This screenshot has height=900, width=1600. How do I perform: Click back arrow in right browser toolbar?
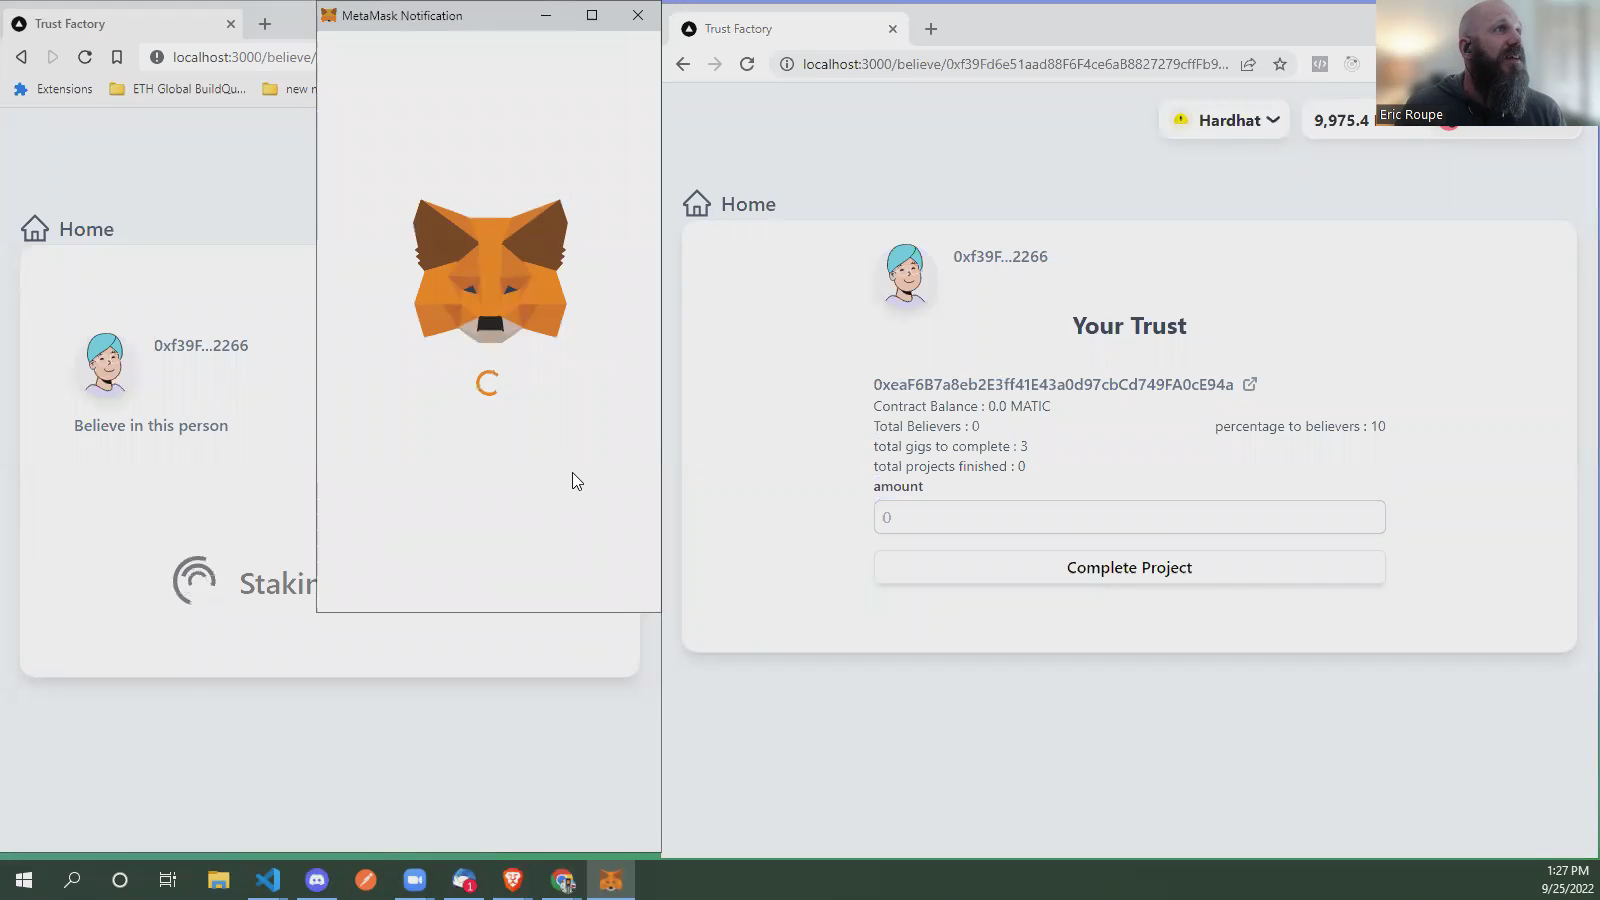tap(683, 64)
